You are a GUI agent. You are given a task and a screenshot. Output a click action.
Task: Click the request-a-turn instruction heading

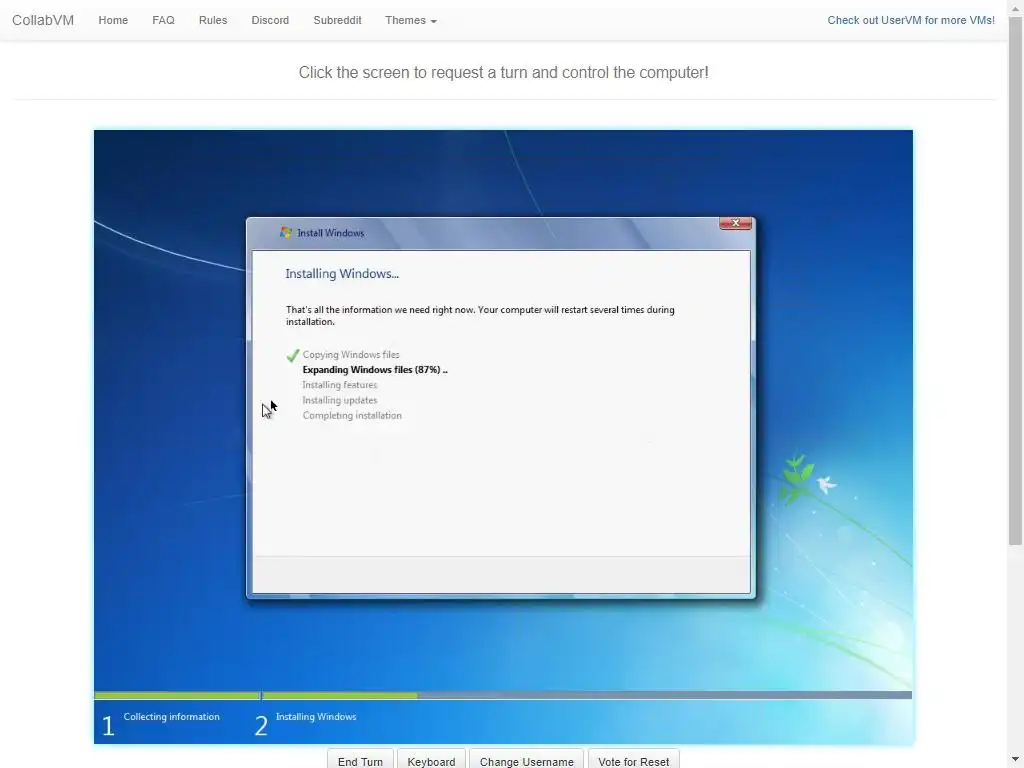504,72
